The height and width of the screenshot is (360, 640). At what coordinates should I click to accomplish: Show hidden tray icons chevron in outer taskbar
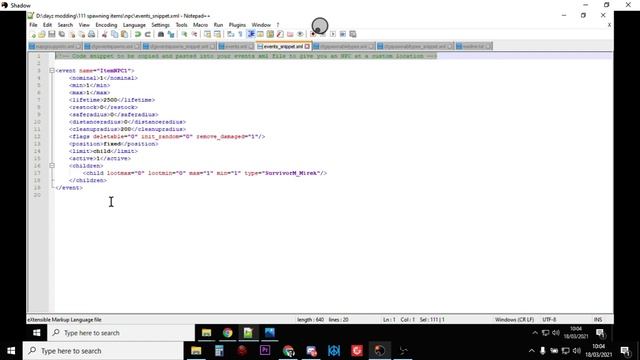pyautogui.click(x=531, y=351)
